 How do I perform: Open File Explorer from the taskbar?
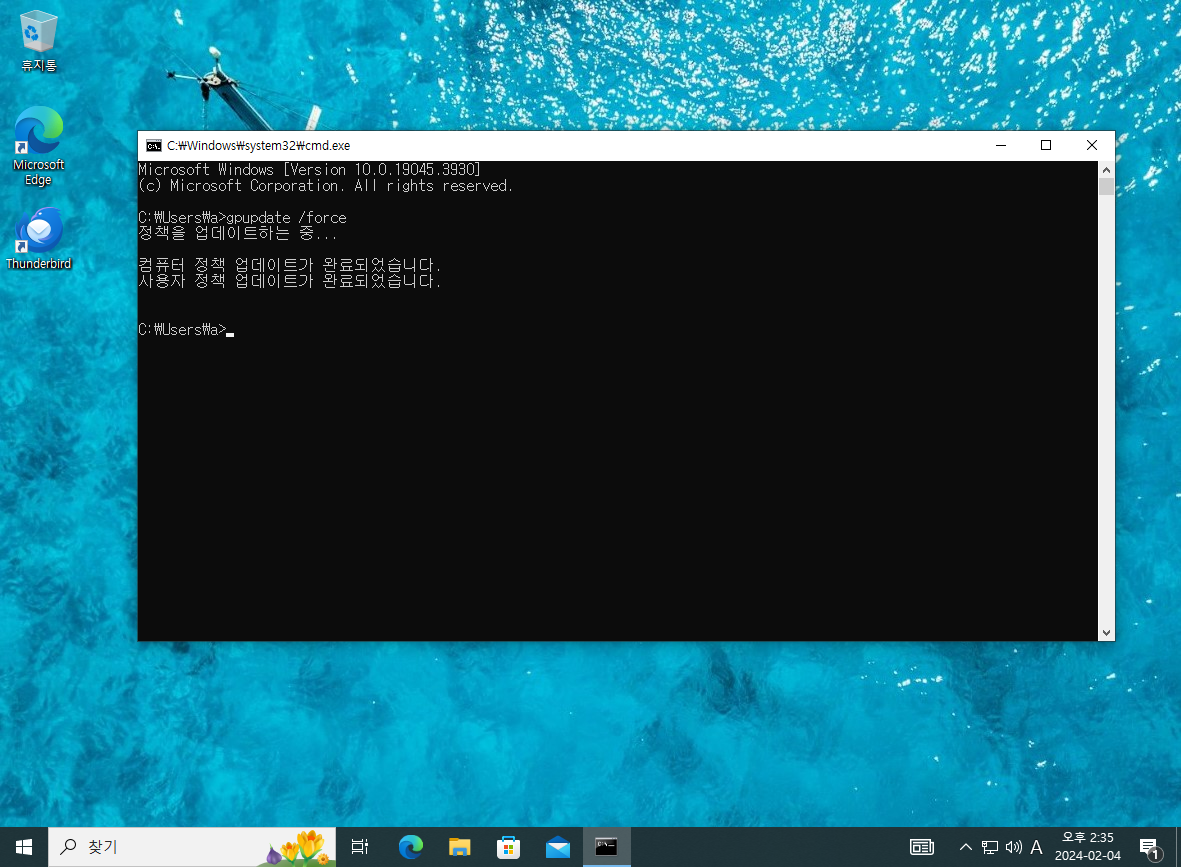459,847
